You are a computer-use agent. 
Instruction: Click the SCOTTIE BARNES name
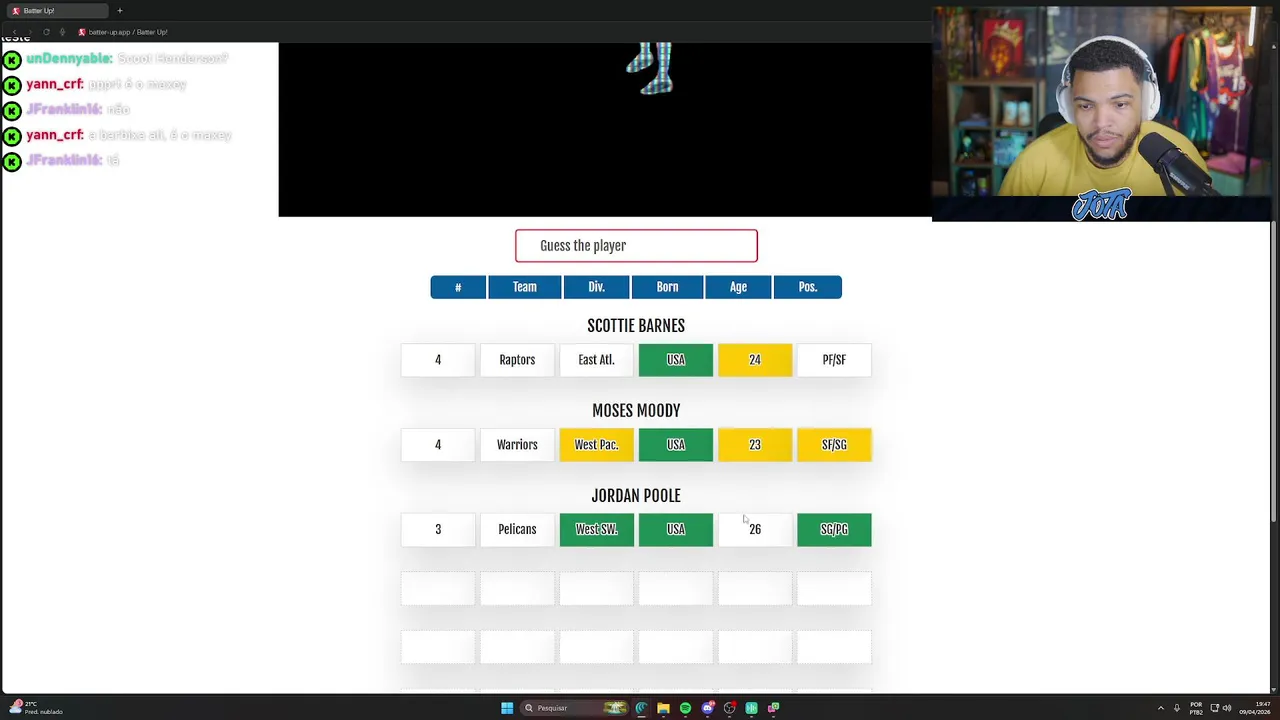coord(636,326)
